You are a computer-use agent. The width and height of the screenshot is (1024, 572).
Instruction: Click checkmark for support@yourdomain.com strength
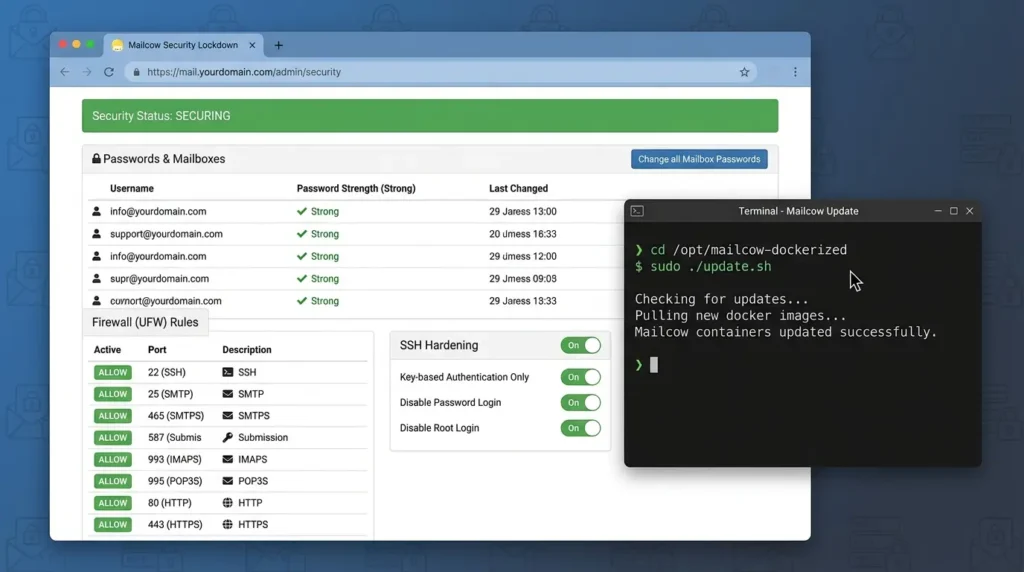[x=301, y=234]
